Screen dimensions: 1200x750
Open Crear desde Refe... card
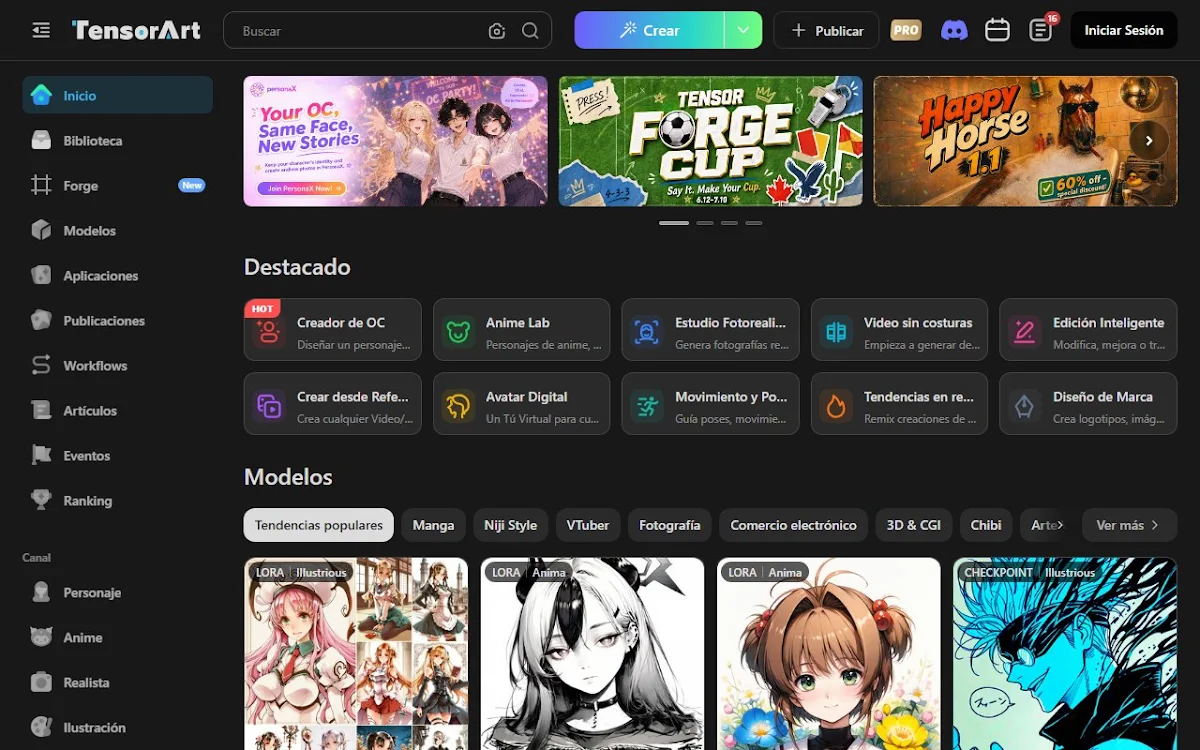click(332, 403)
